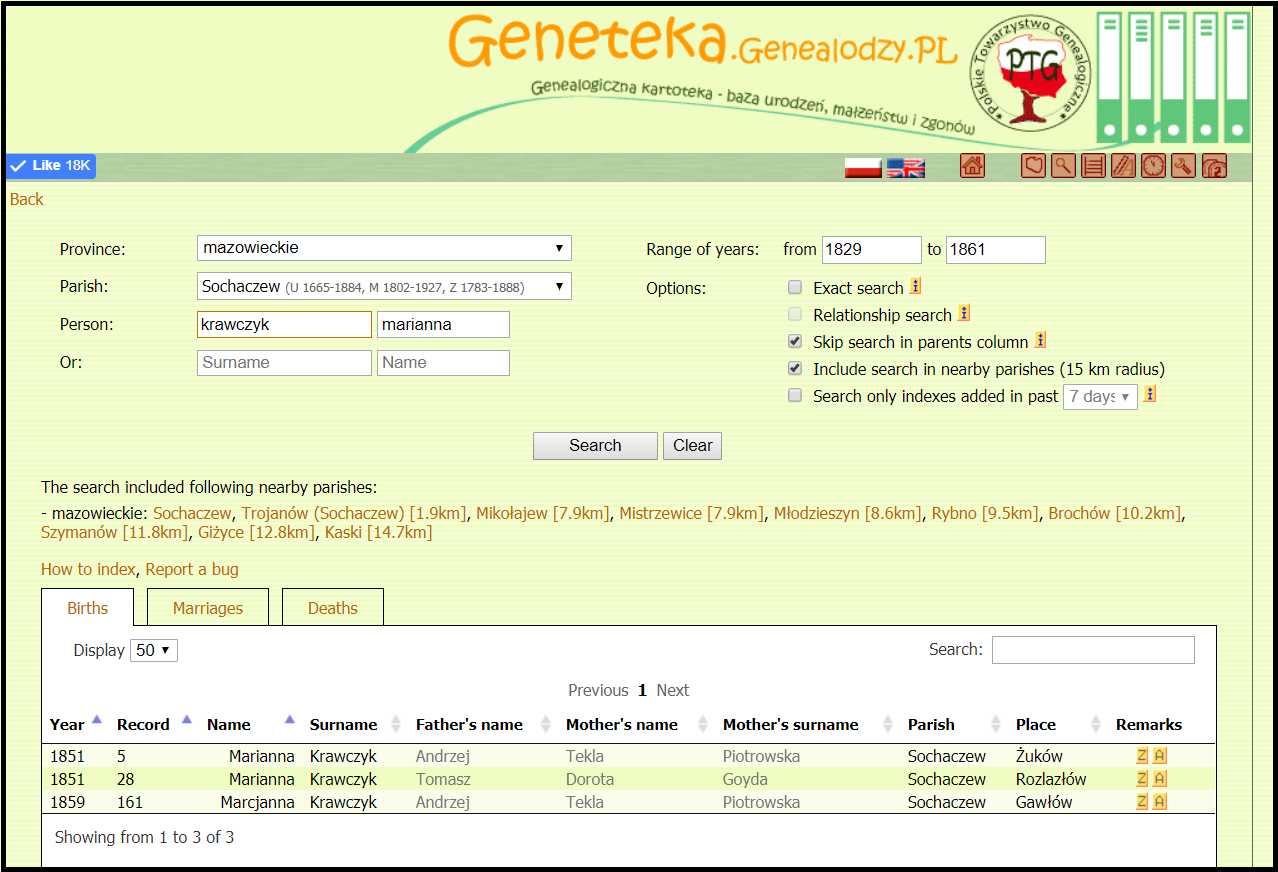Open the clock history icon
Screen dimensions: 1278x872
(1153, 165)
